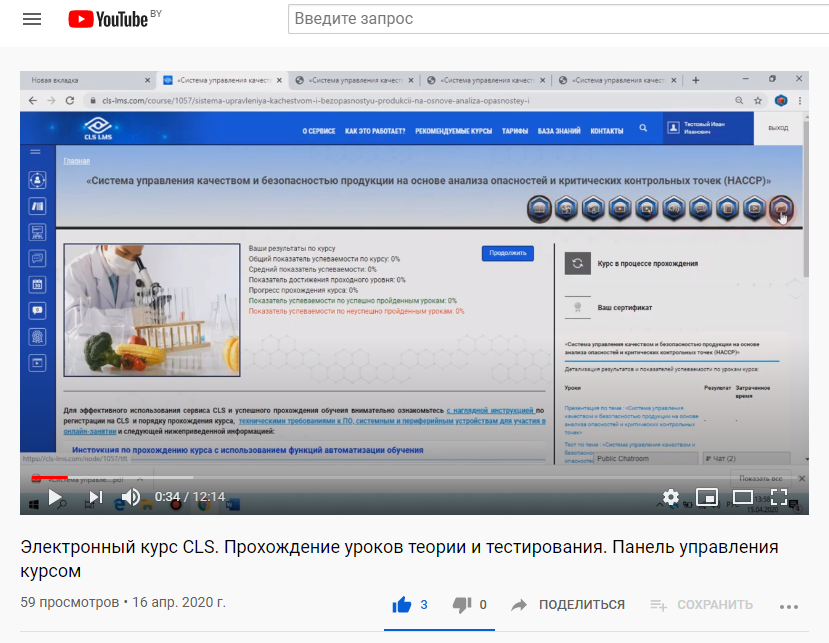Click the browser back arrow
The height and width of the screenshot is (643, 829).
[x=33, y=100]
